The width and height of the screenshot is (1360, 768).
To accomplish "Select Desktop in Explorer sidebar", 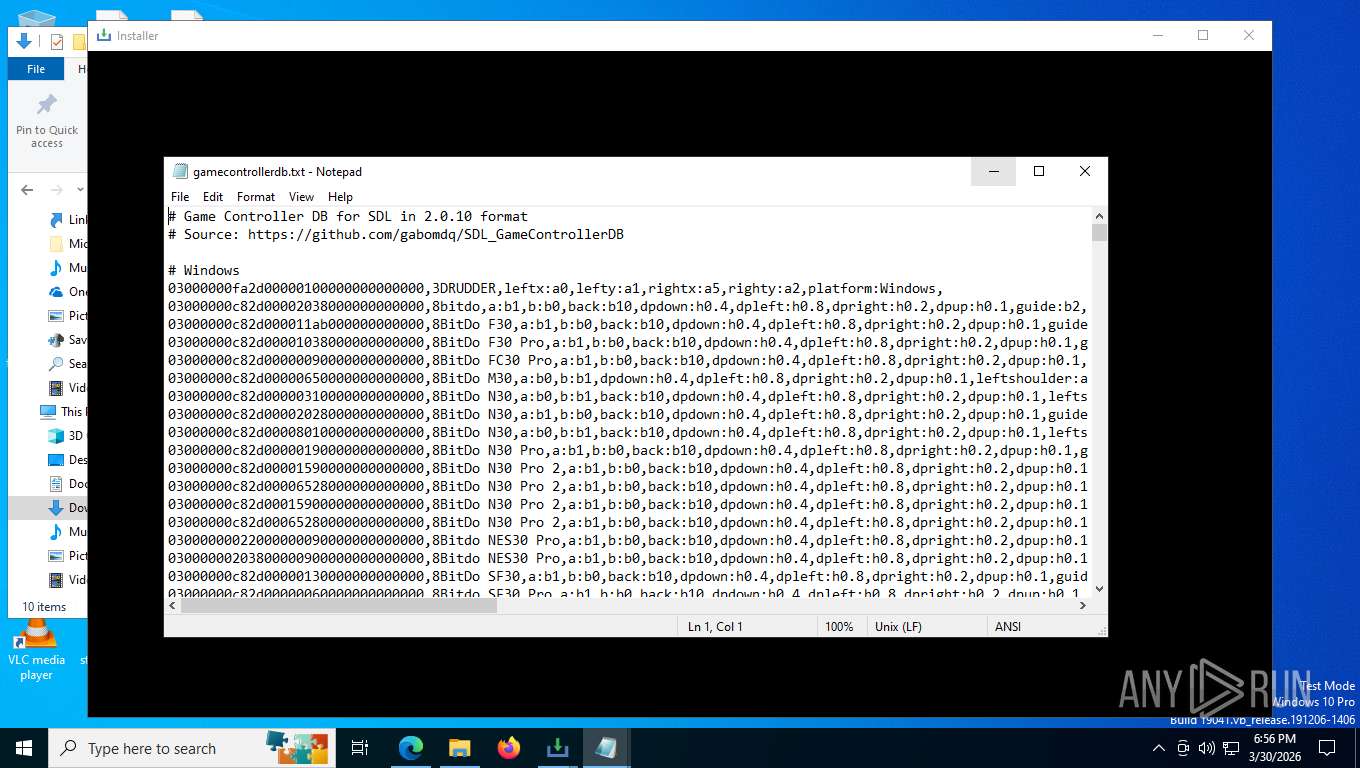I will pyautogui.click(x=68, y=460).
